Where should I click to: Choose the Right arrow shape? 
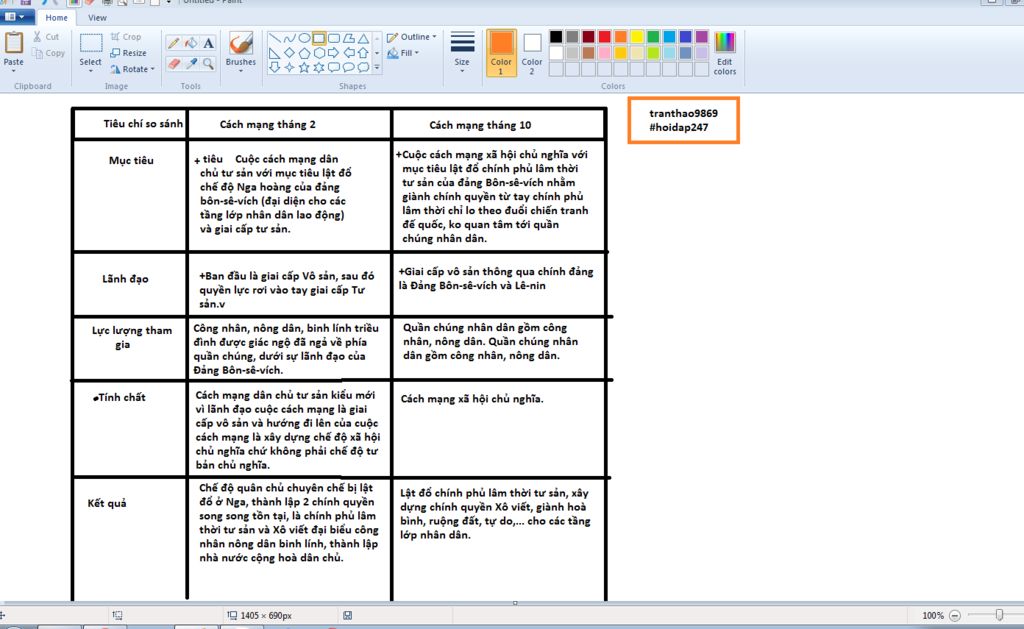(334, 53)
